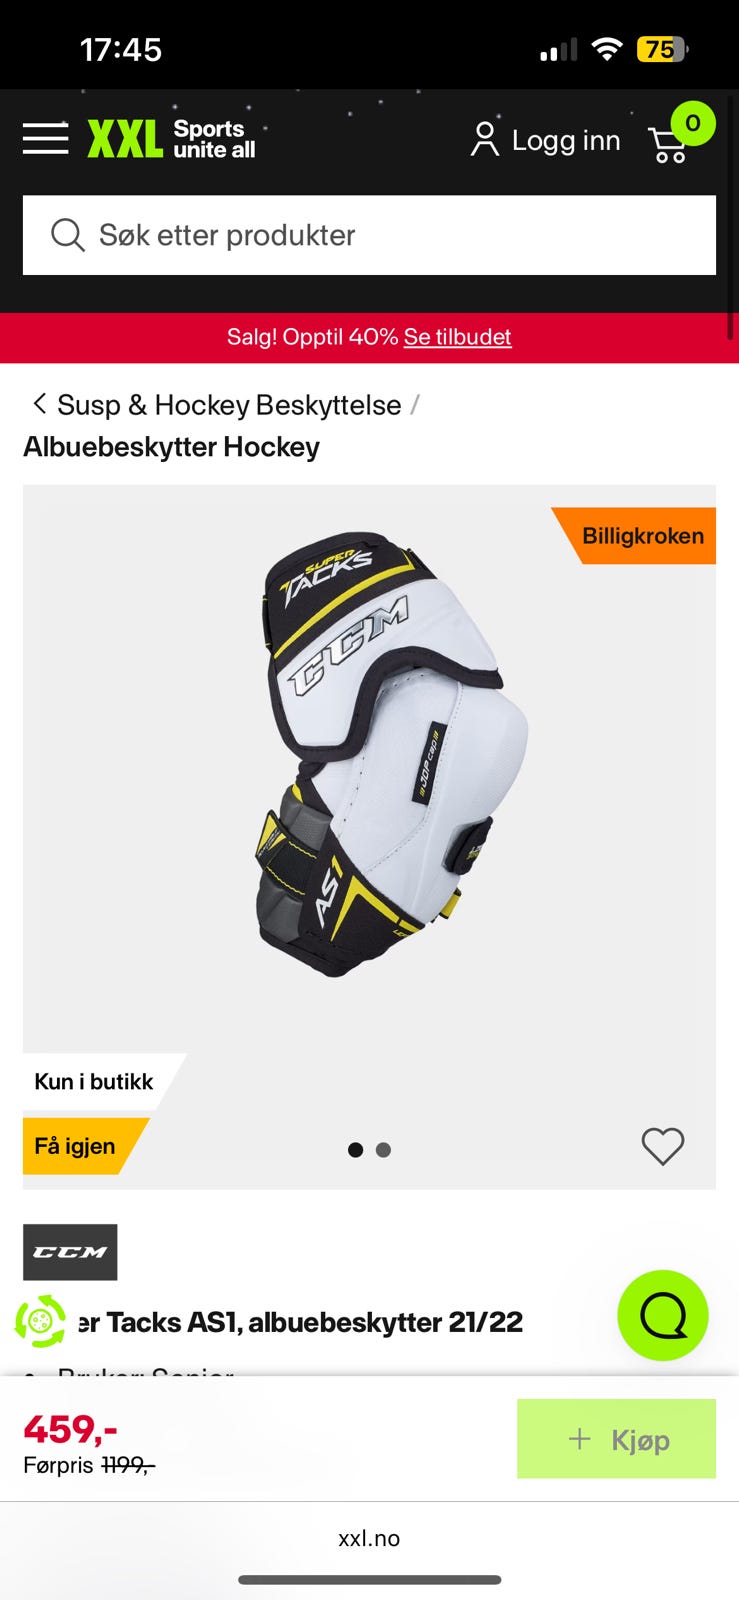The width and height of the screenshot is (739, 1600).
Task: Tap the CCM brand logo
Action: (70, 1252)
